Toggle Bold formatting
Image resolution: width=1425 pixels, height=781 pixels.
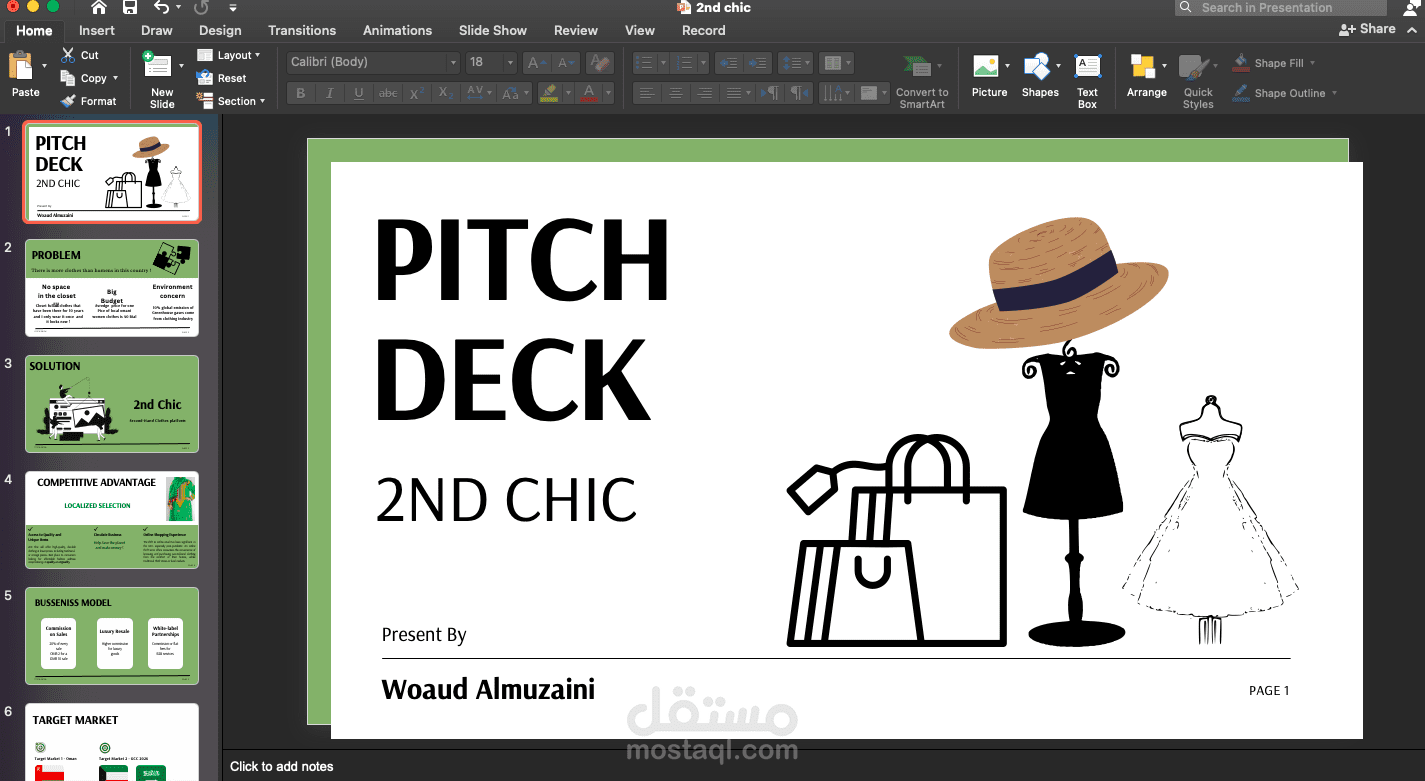point(300,93)
